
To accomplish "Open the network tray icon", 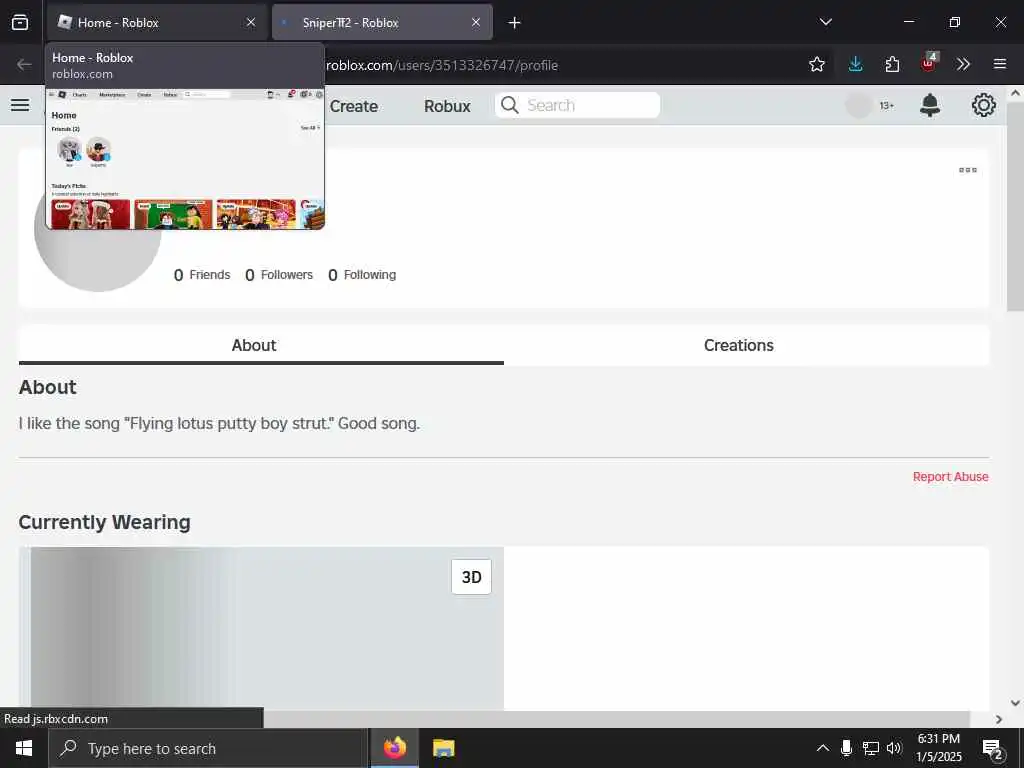I will pyautogui.click(x=871, y=748).
